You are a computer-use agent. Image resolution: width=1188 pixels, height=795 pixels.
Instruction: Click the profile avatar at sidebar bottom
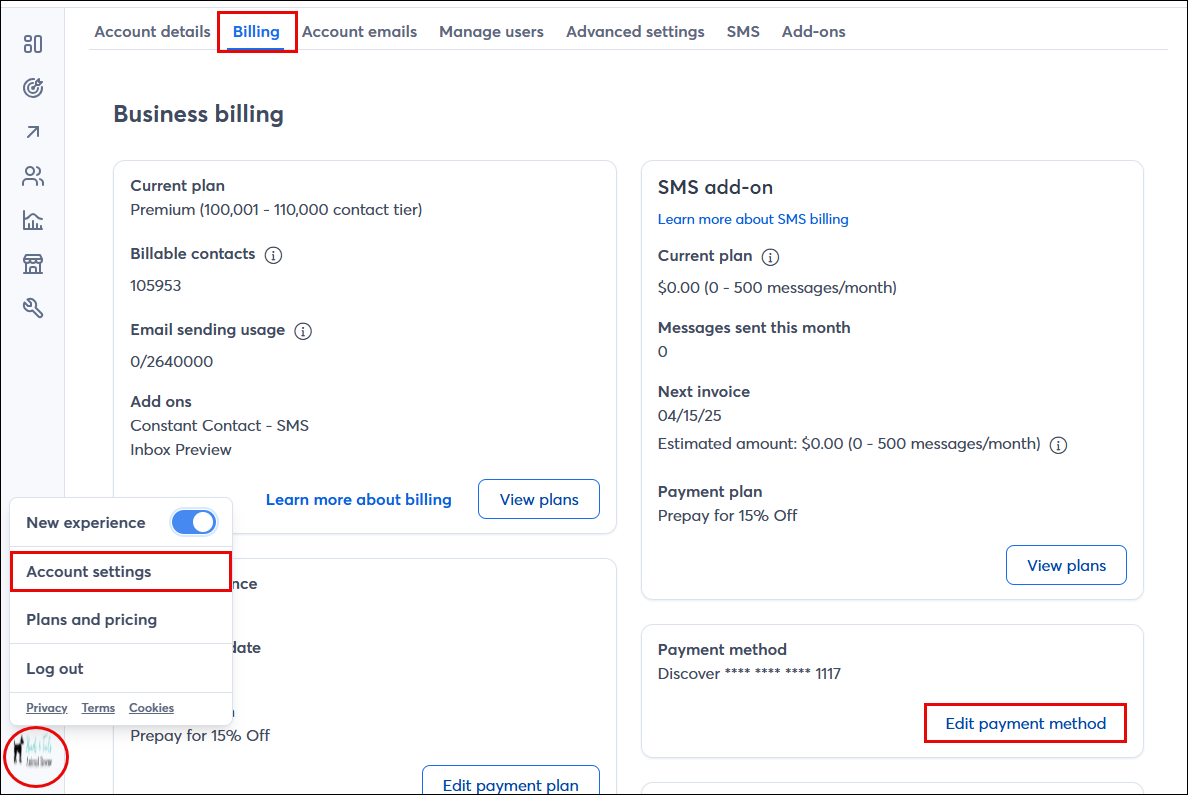(36, 756)
